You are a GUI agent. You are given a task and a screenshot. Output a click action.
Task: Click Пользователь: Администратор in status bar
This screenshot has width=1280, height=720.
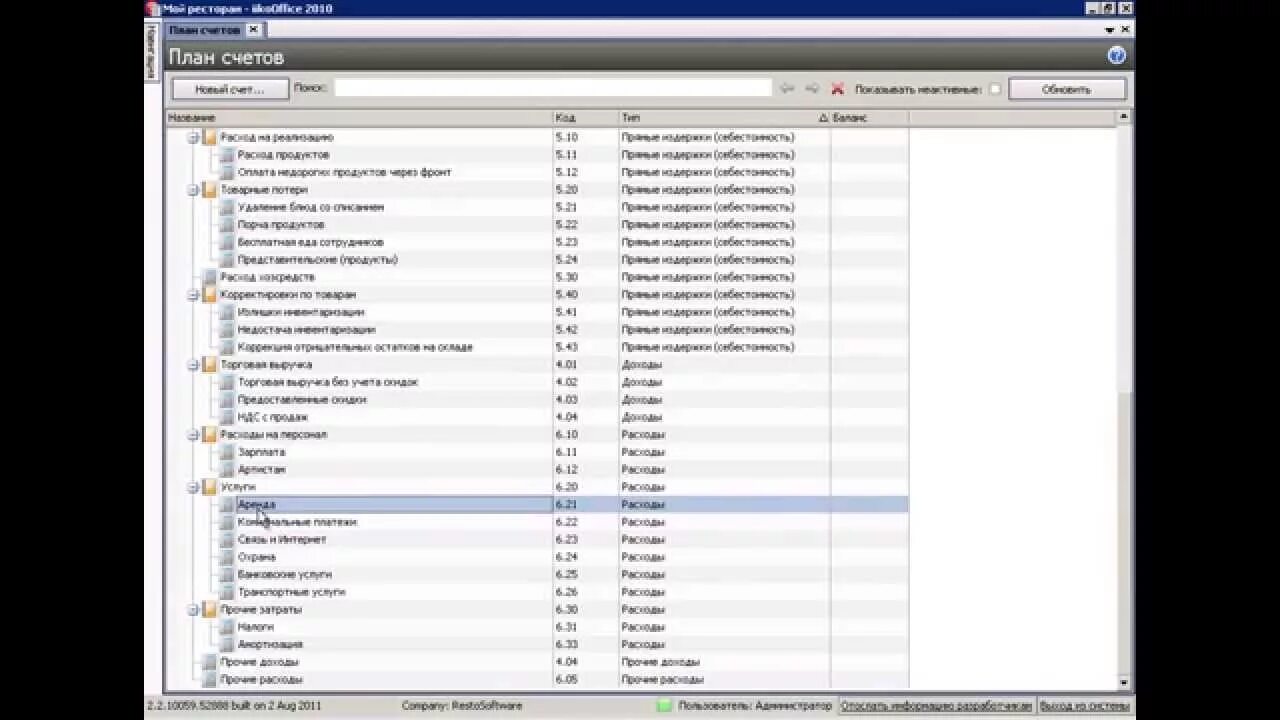pos(755,706)
